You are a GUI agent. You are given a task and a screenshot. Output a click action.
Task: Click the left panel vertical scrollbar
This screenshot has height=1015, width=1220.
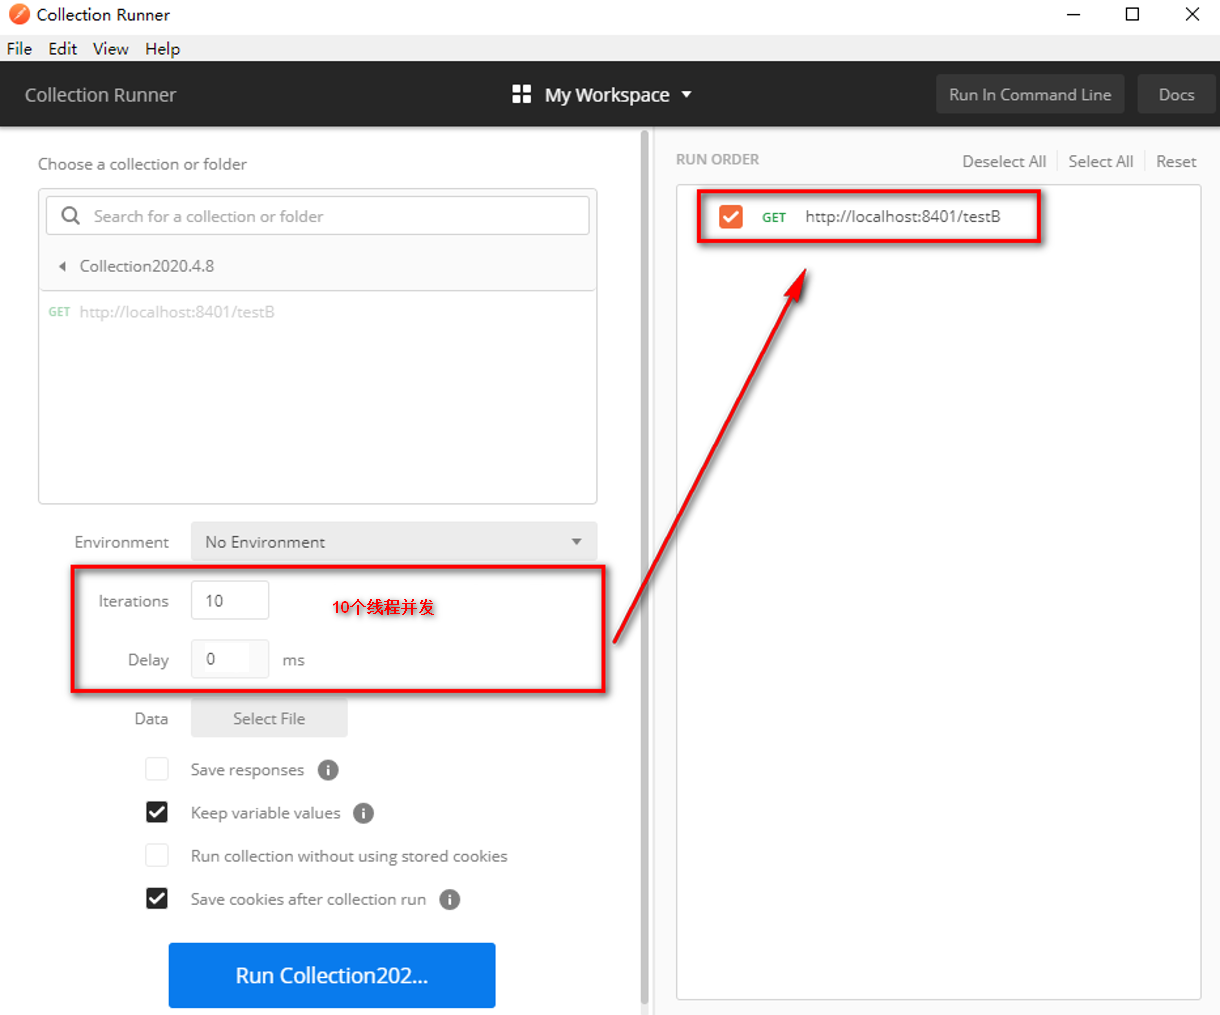click(645, 567)
